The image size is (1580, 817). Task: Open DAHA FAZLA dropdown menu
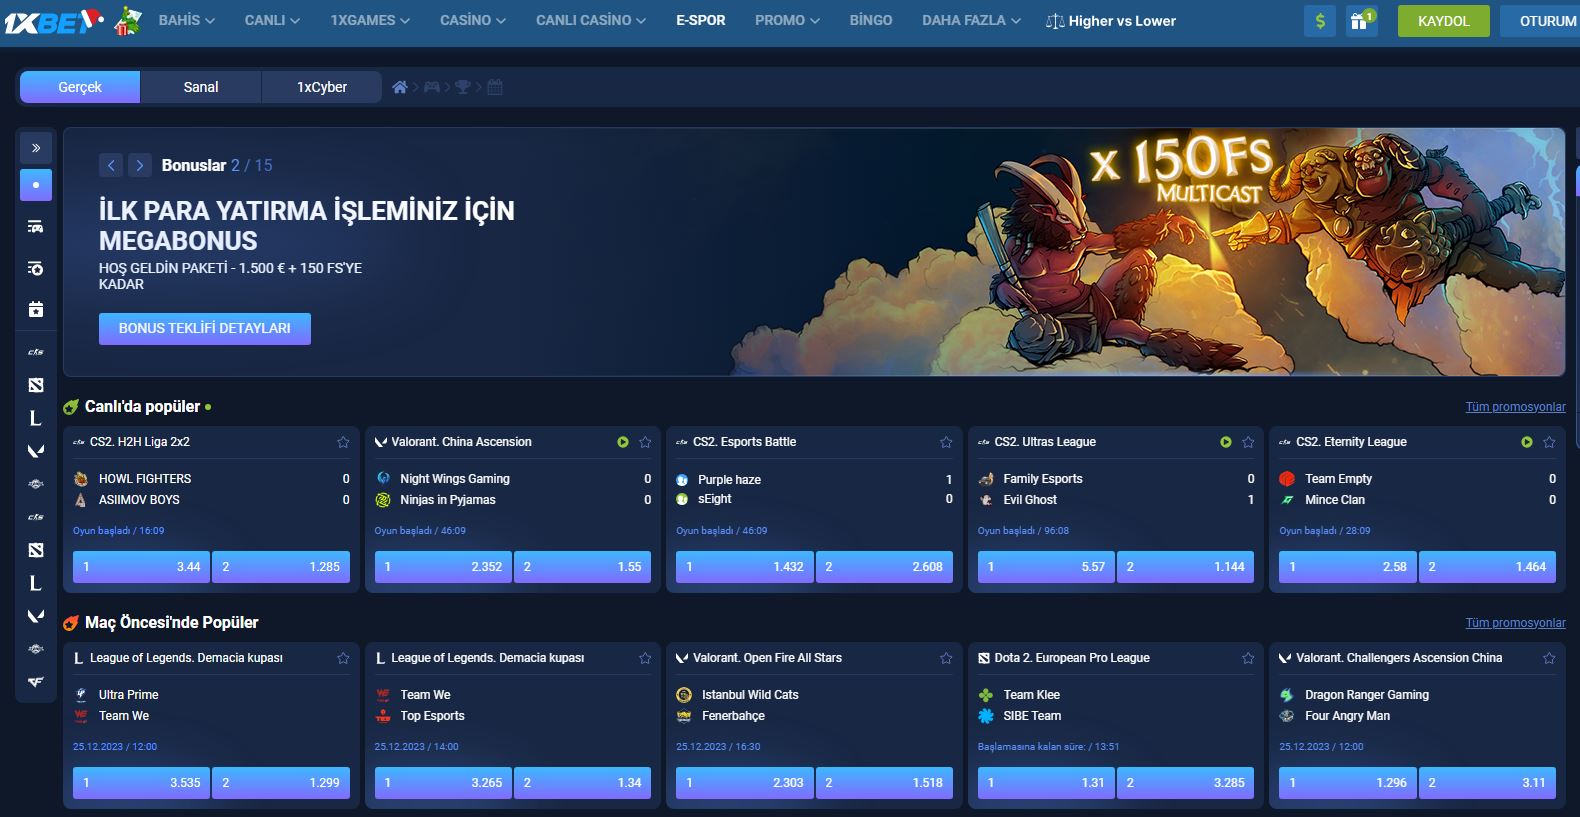point(970,20)
